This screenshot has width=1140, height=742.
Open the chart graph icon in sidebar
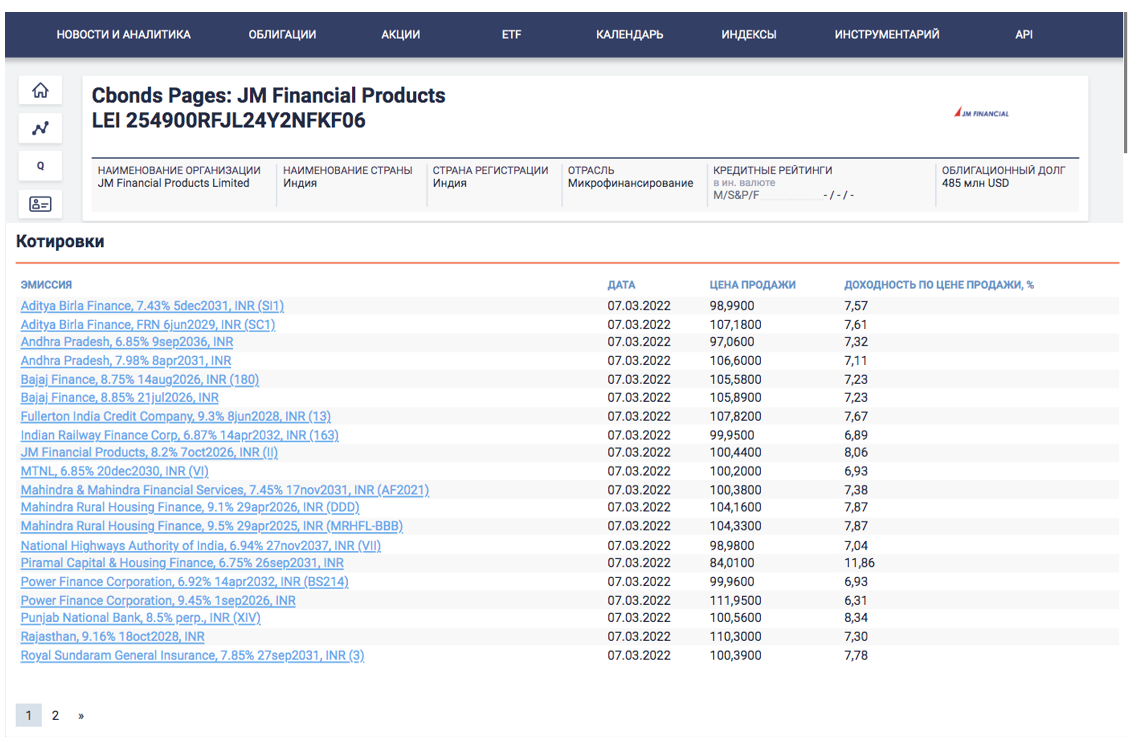click(40, 128)
